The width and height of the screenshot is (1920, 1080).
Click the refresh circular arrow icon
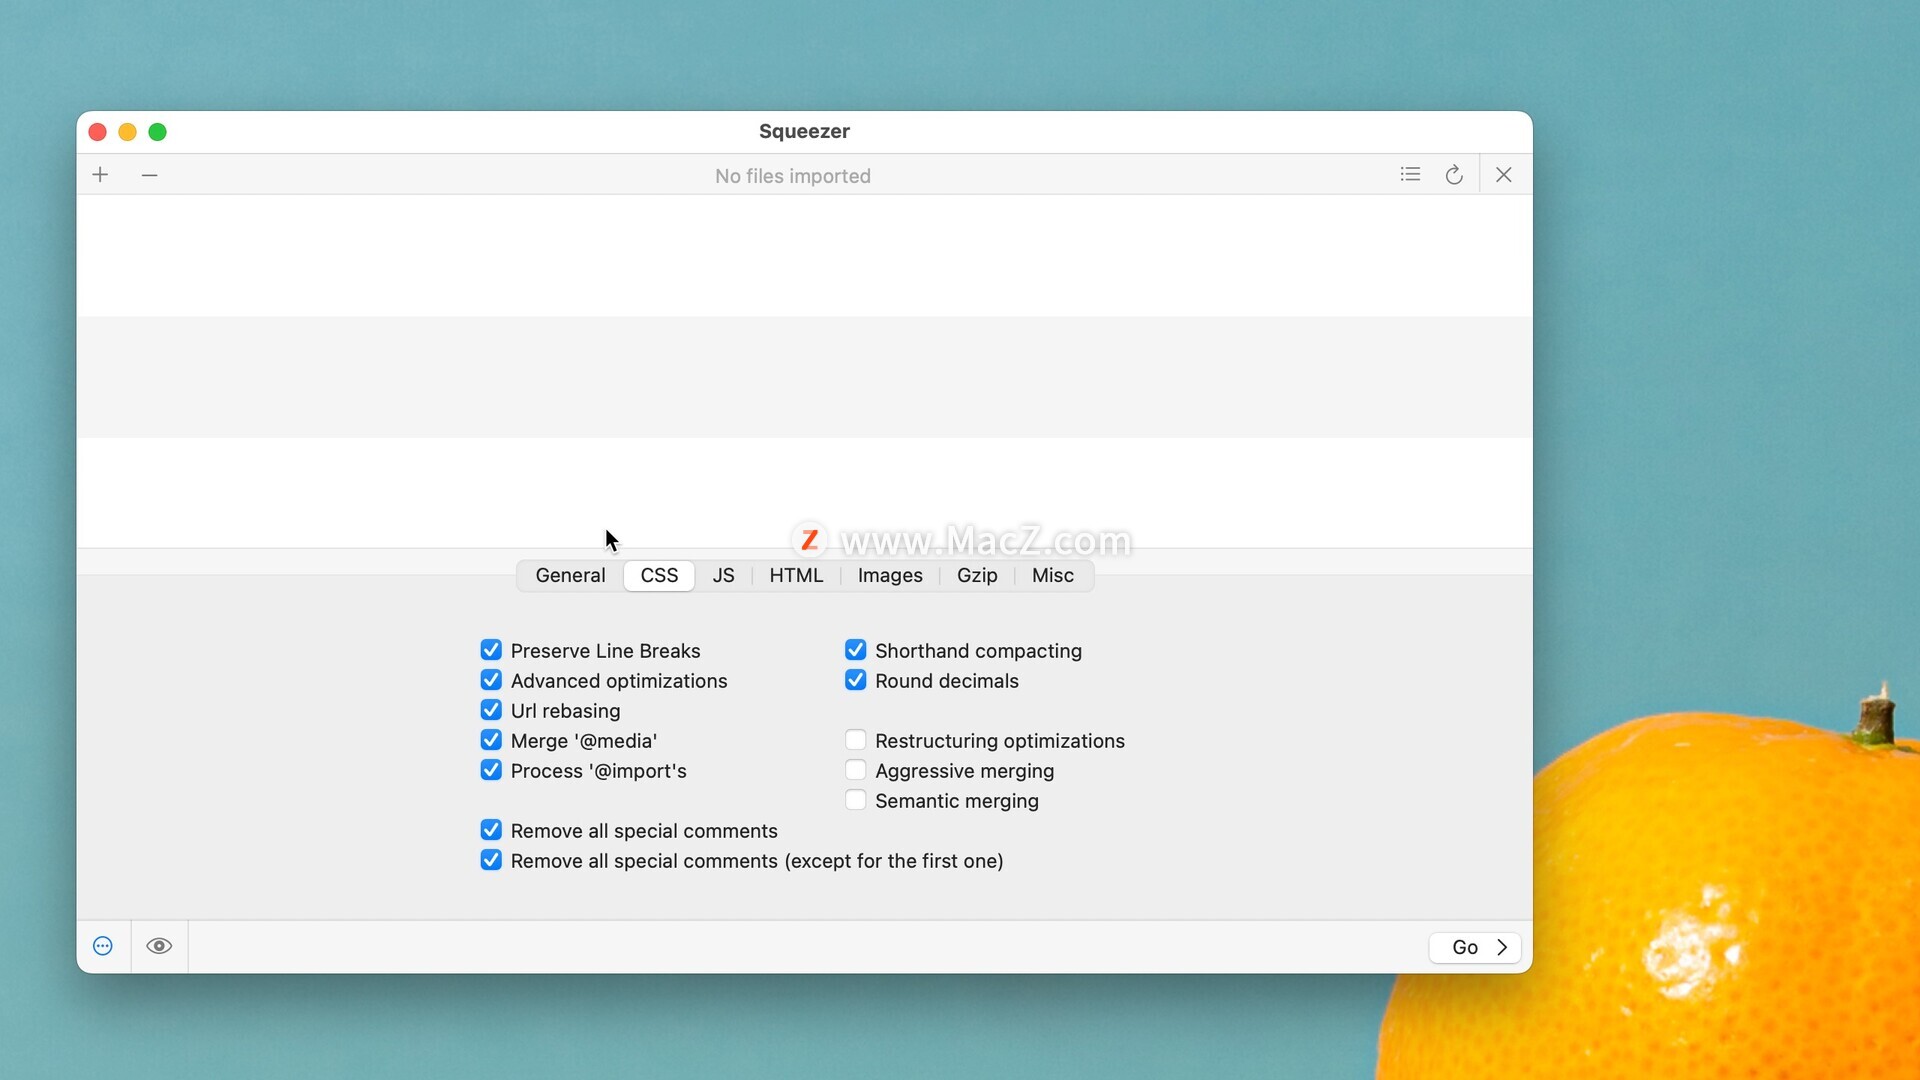pos(1454,175)
